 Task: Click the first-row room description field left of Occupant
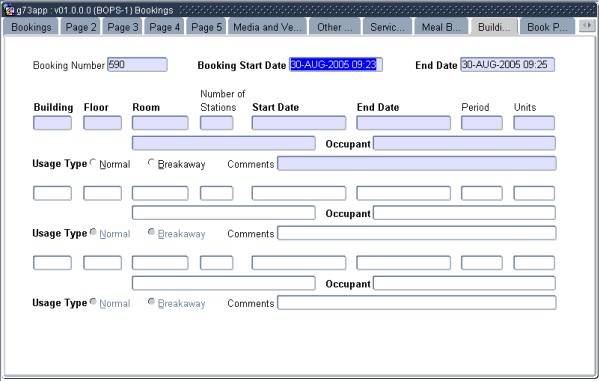pyautogui.click(x=223, y=143)
